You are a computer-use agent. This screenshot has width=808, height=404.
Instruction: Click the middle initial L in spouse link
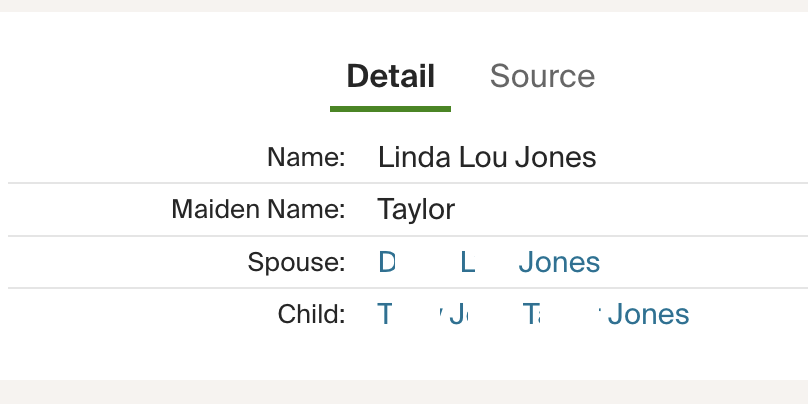tap(467, 263)
